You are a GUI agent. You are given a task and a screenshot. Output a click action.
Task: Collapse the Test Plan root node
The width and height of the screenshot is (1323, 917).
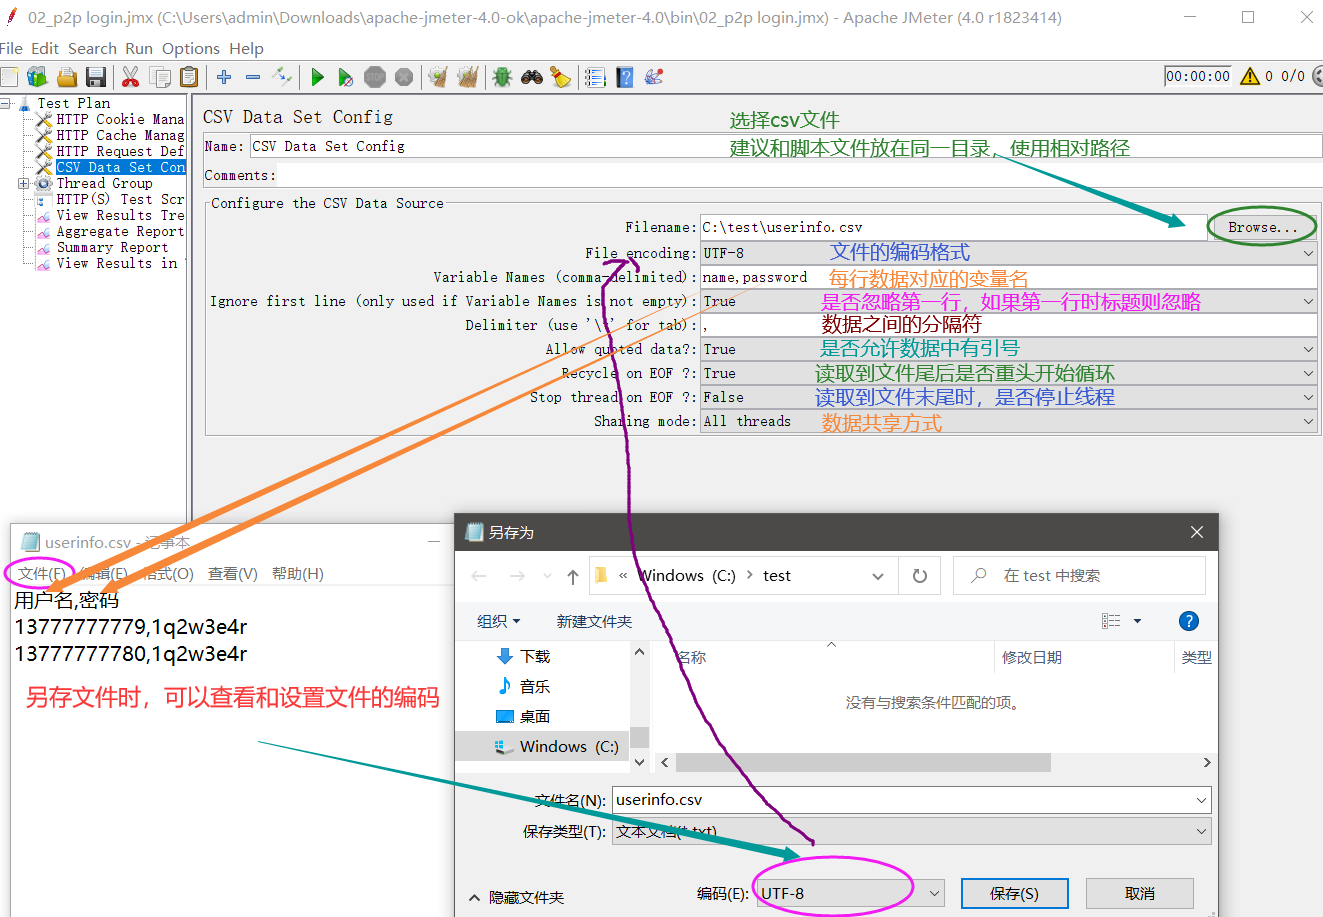(x=5, y=103)
